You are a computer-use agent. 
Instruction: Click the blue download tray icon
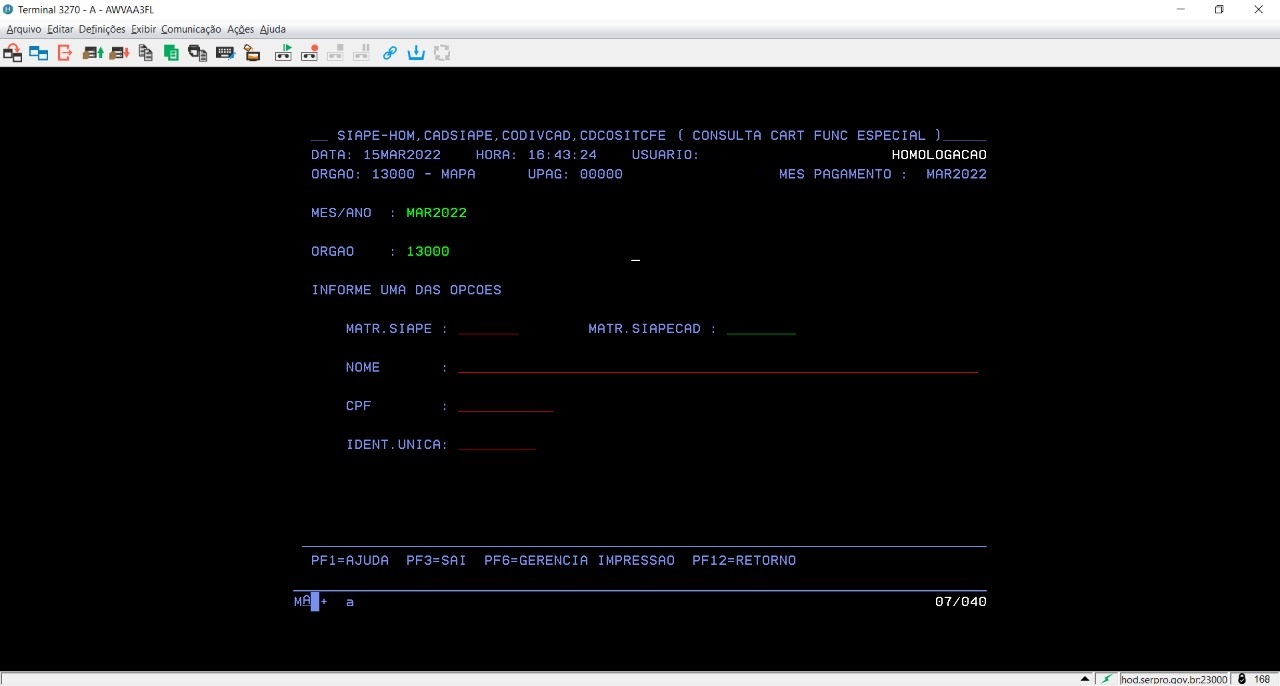[416, 53]
